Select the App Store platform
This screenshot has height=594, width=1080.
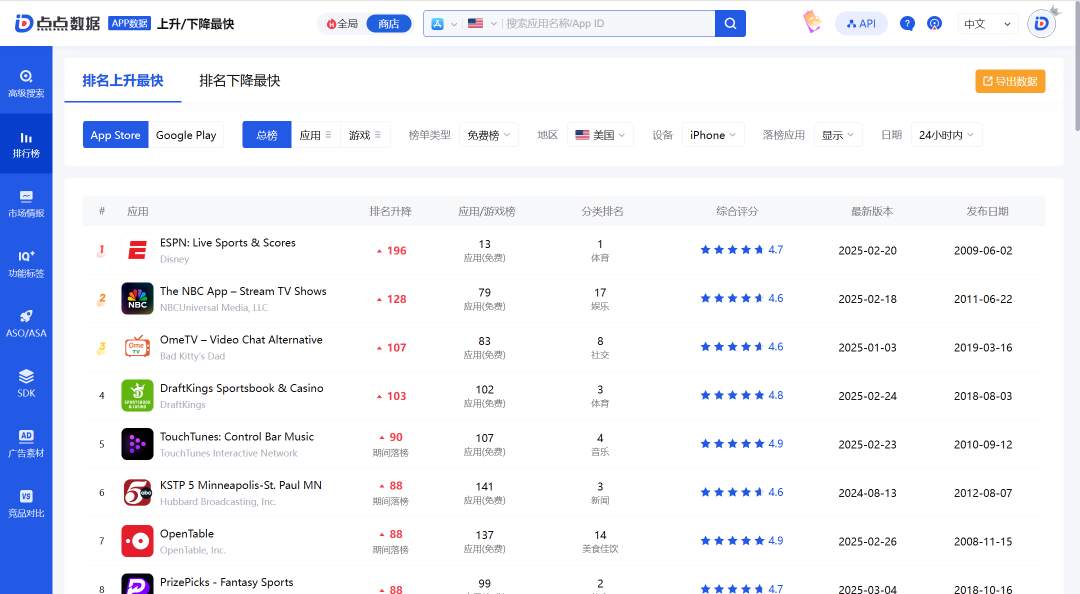tap(115, 135)
